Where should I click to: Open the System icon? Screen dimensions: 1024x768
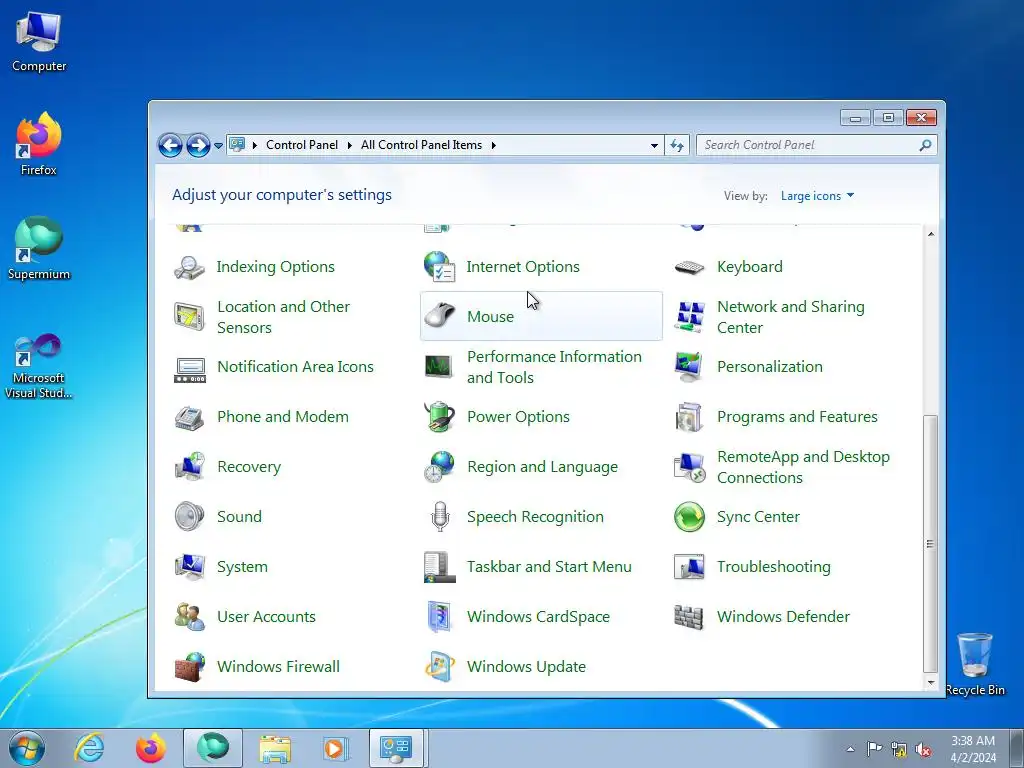(x=189, y=567)
